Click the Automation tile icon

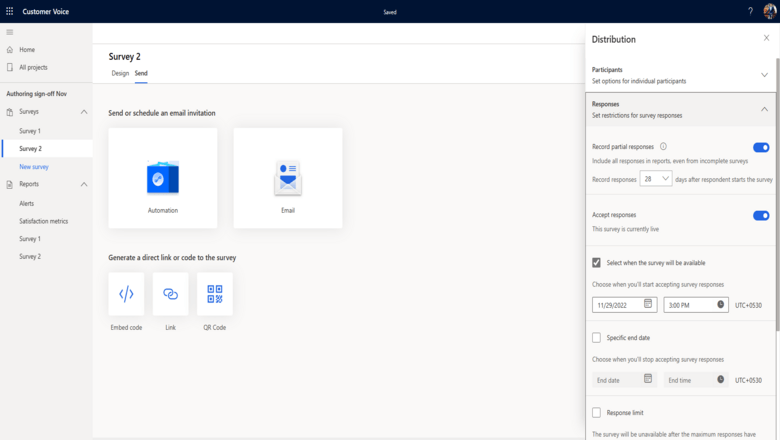point(162,177)
